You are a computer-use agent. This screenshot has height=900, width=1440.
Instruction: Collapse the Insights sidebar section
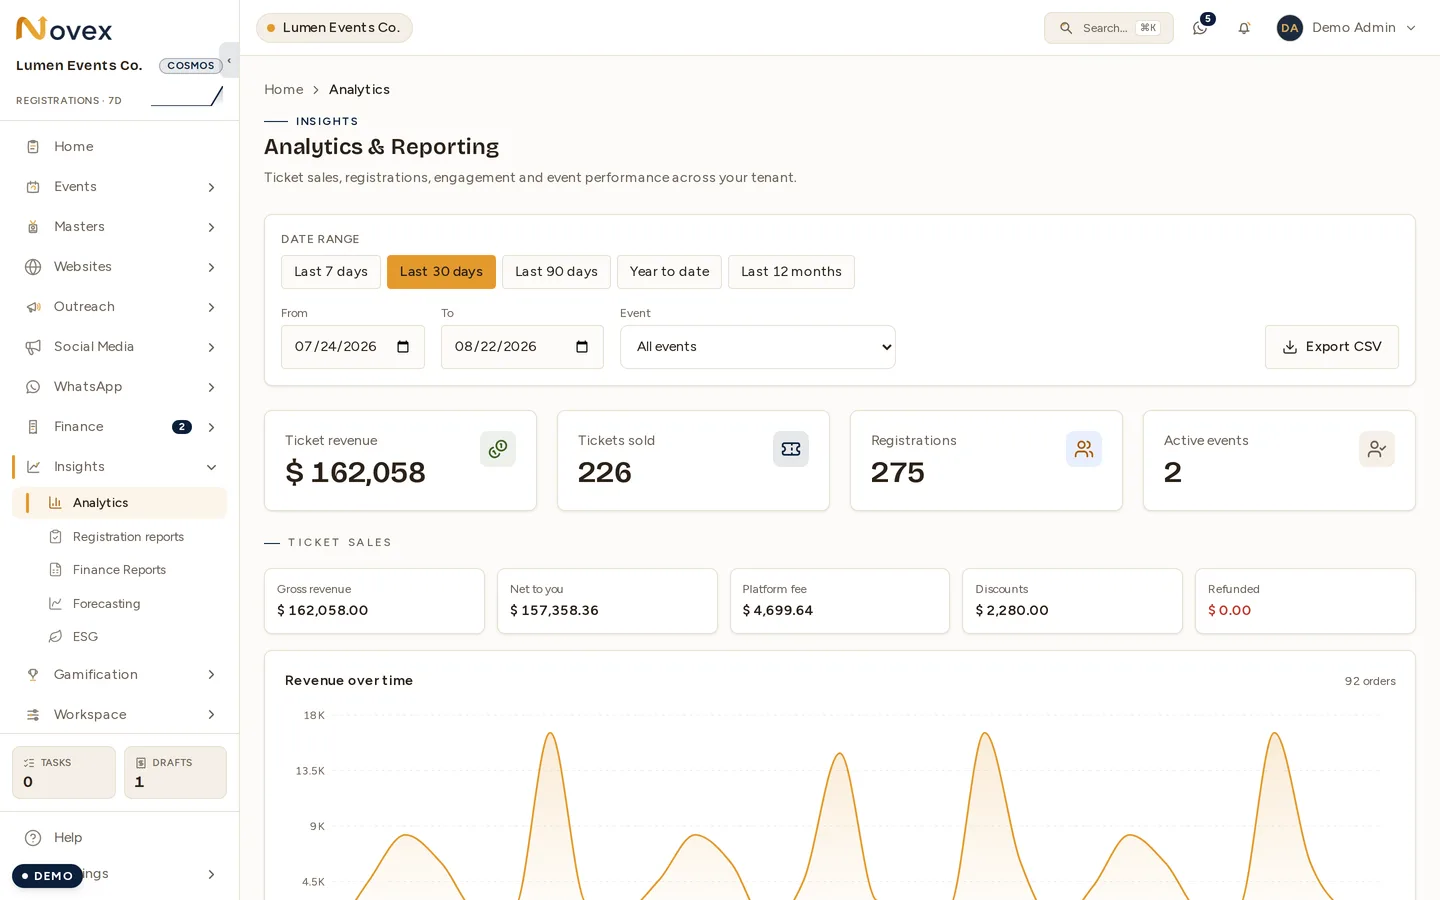tap(120, 467)
